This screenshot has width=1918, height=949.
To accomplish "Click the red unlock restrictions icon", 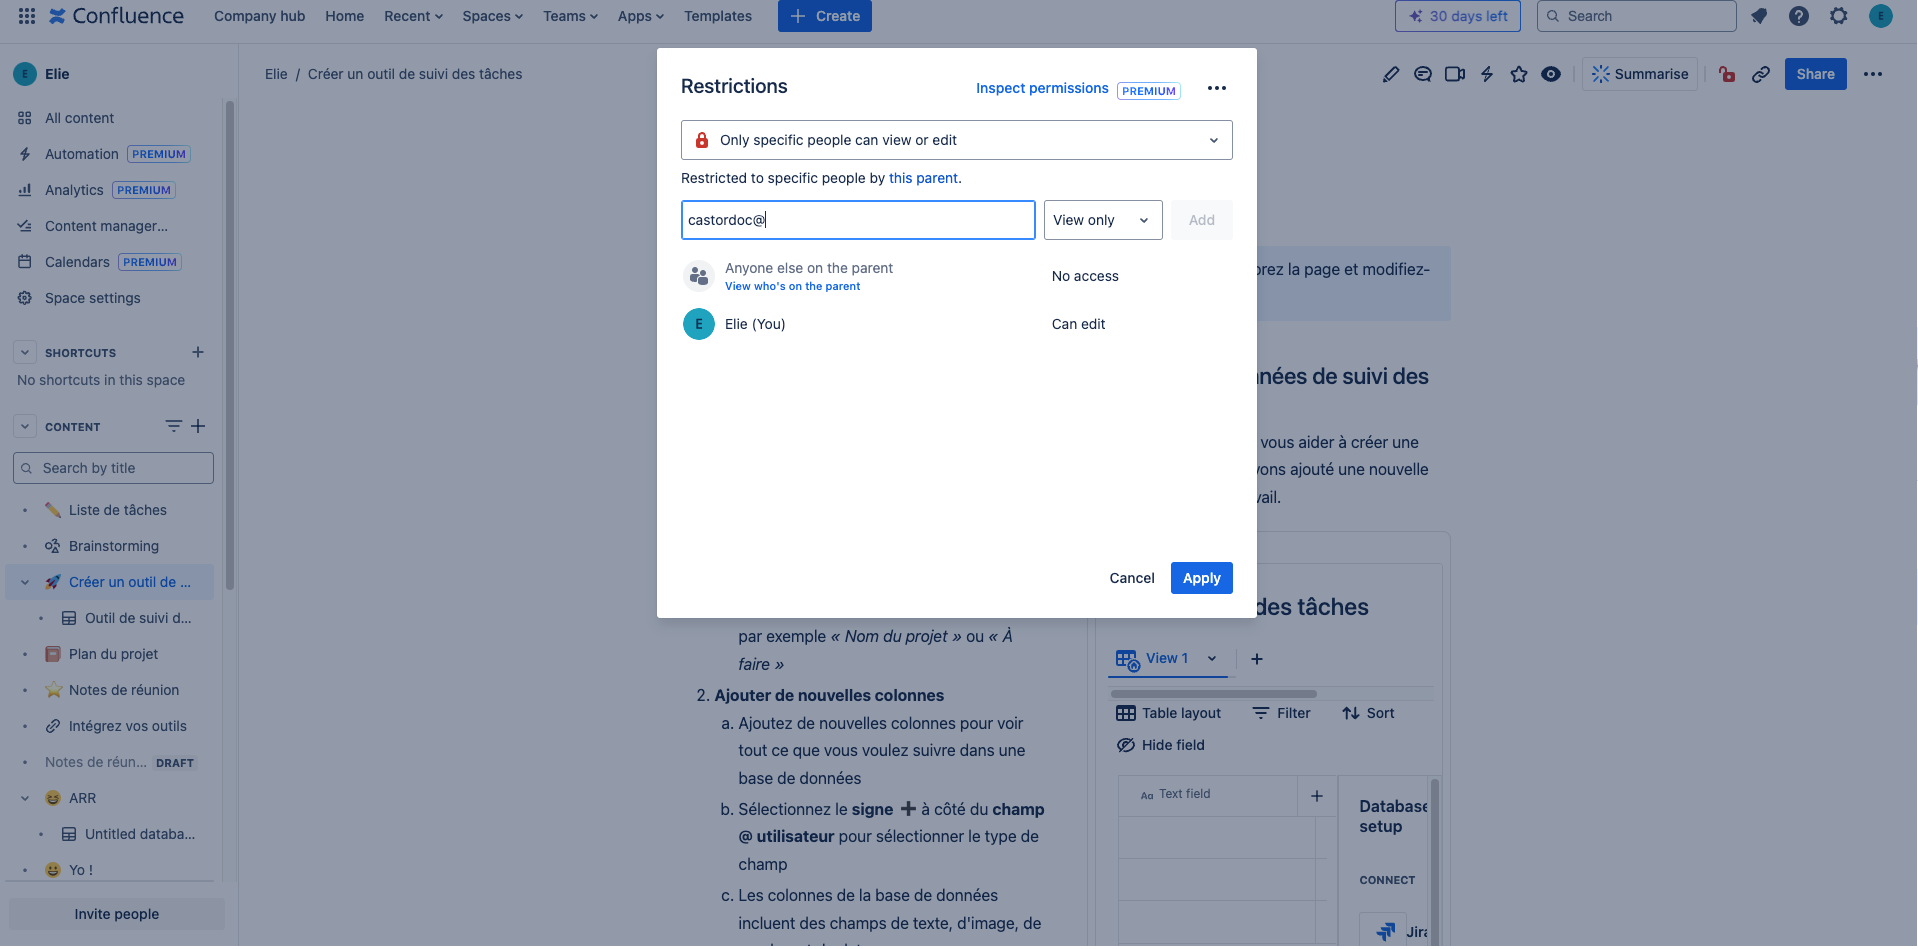I will tap(1726, 74).
